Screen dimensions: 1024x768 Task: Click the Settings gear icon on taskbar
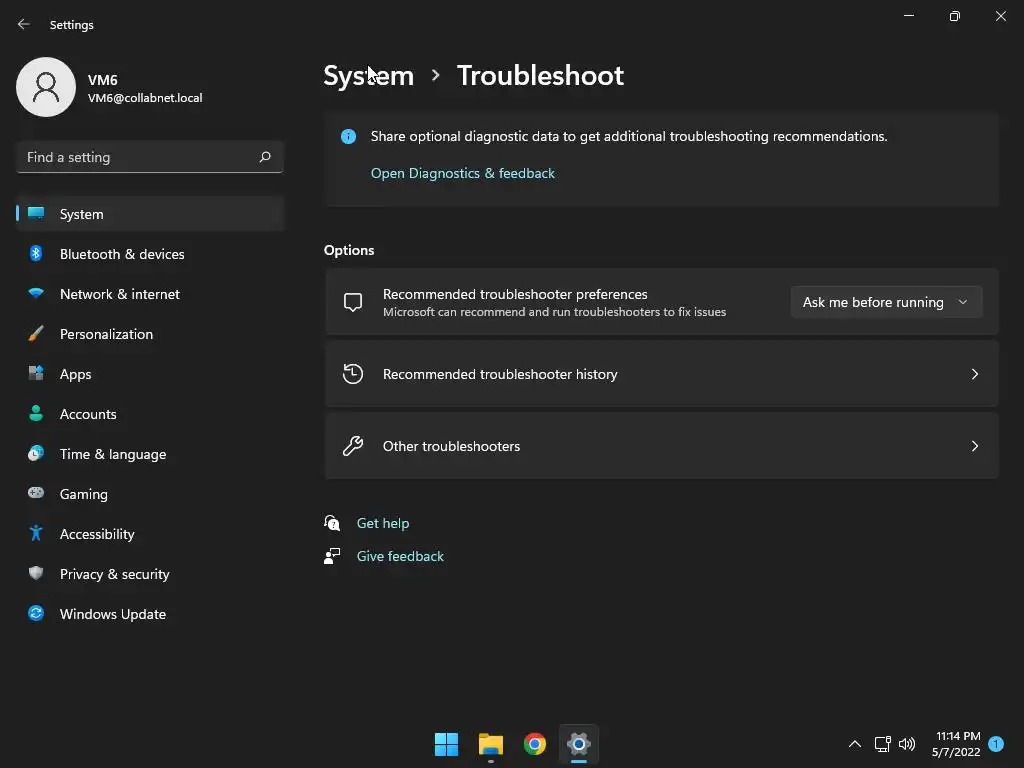tap(579, 744)
